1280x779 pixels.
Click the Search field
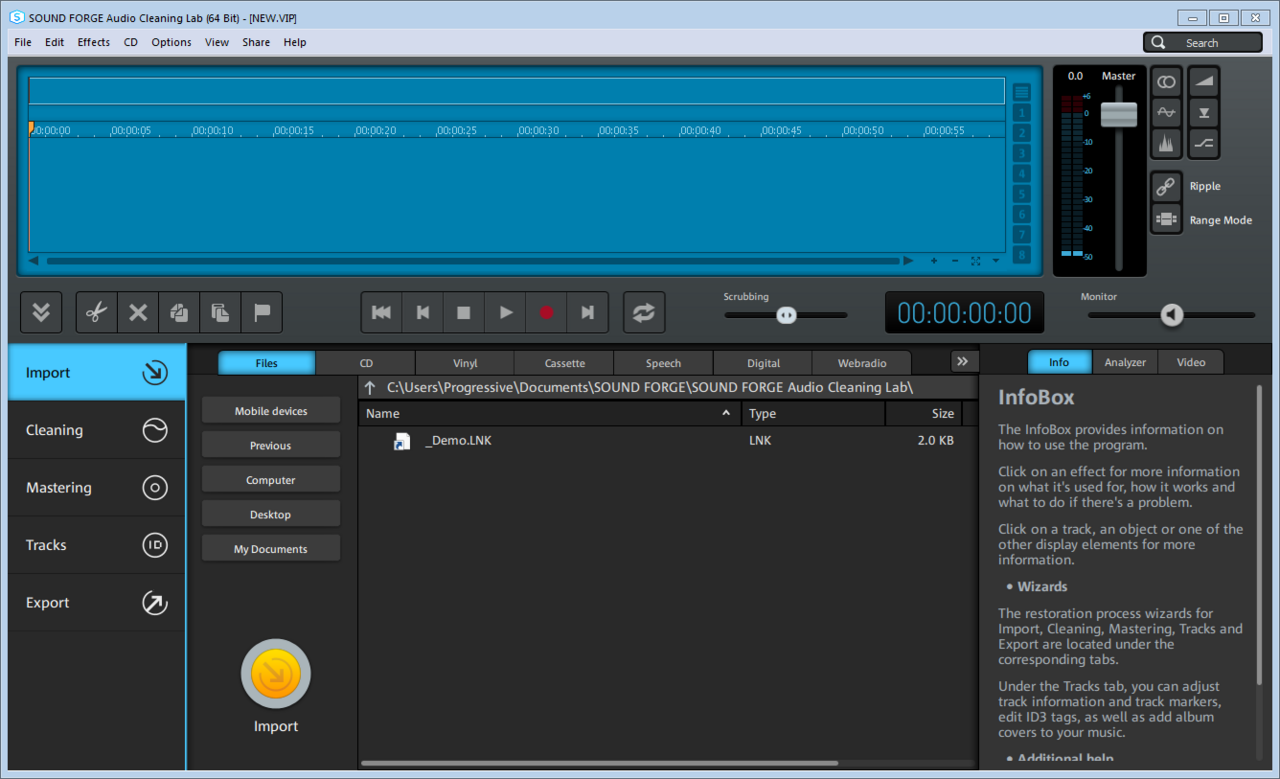coord(1203,42)
